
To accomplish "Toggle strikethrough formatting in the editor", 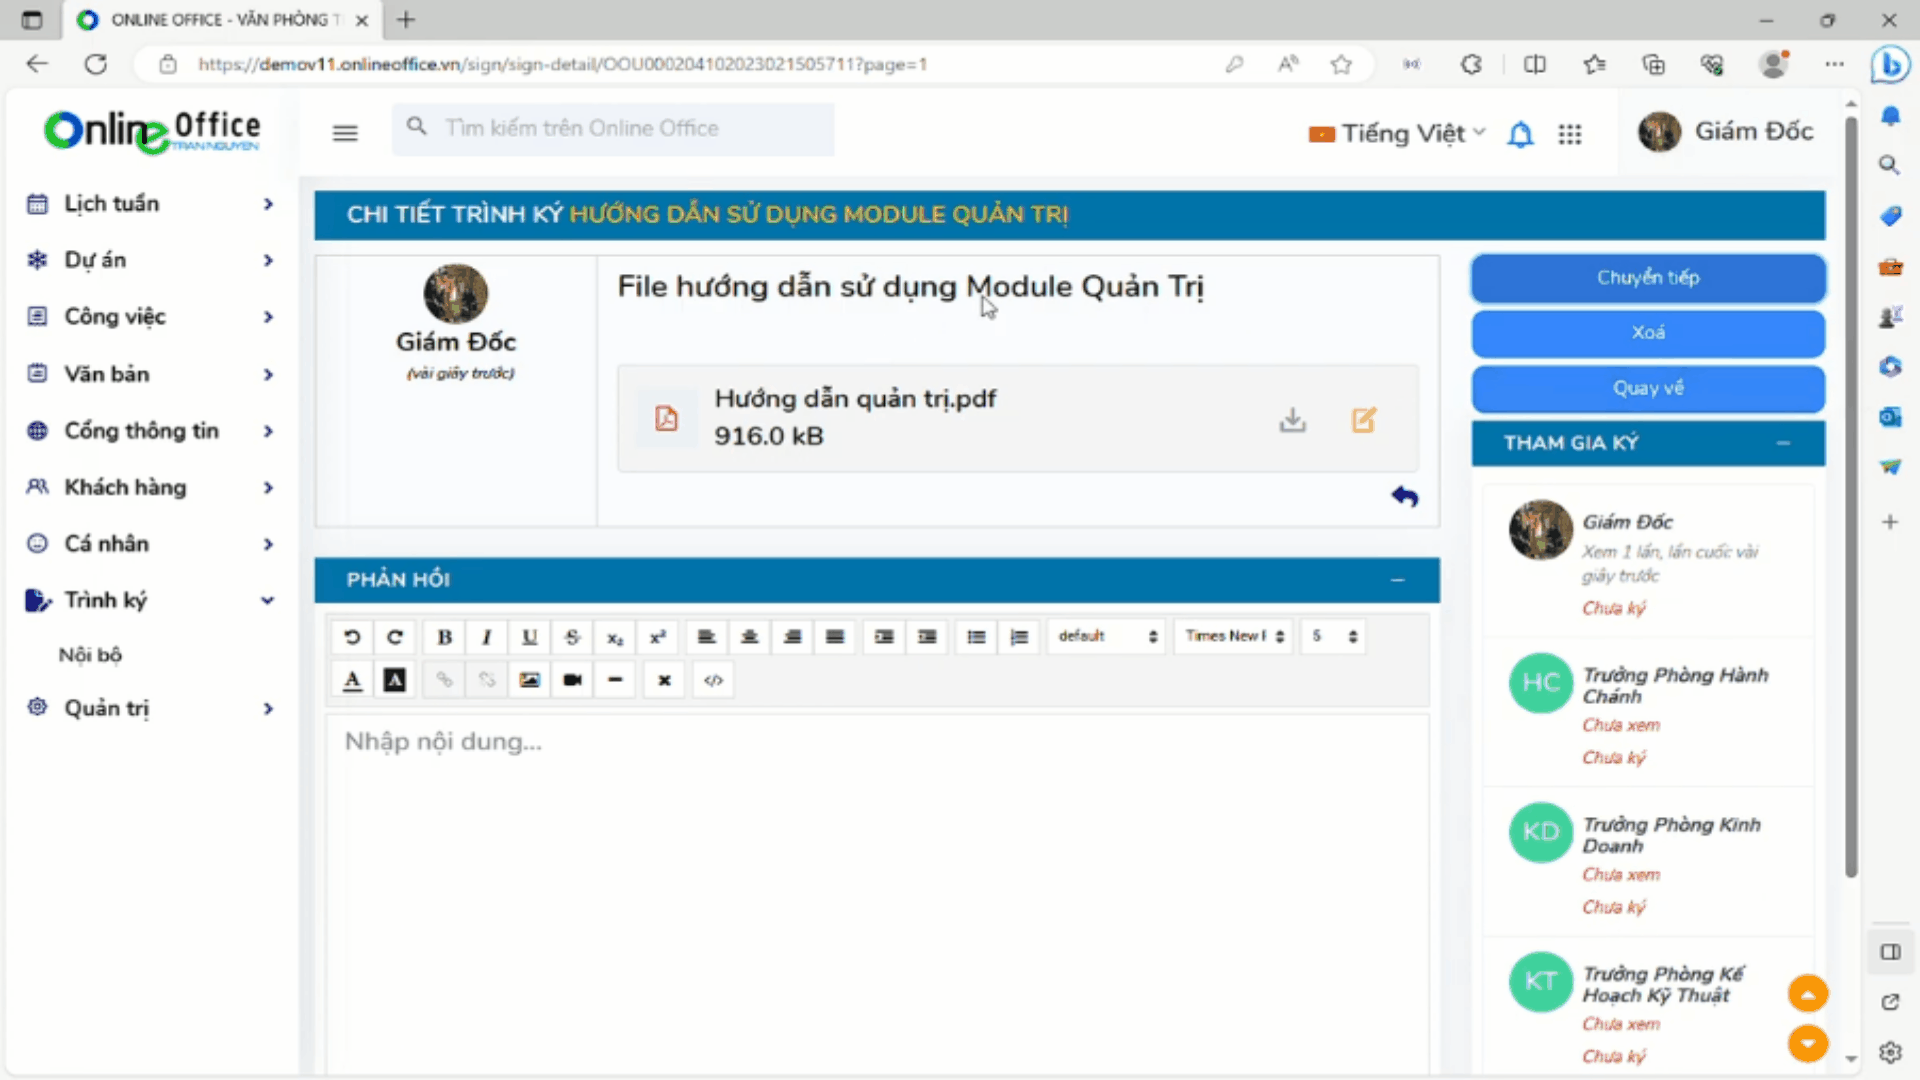I will click(572, 637).
